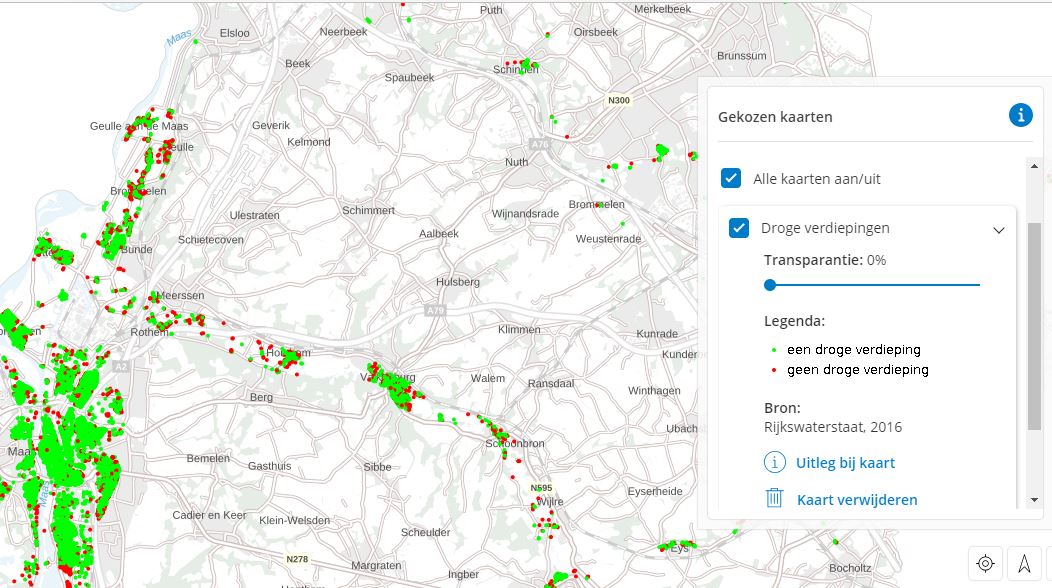Click Kaart verwijderen to remove the map
The height and width of the screenshot is (588, 1052).
858,499
